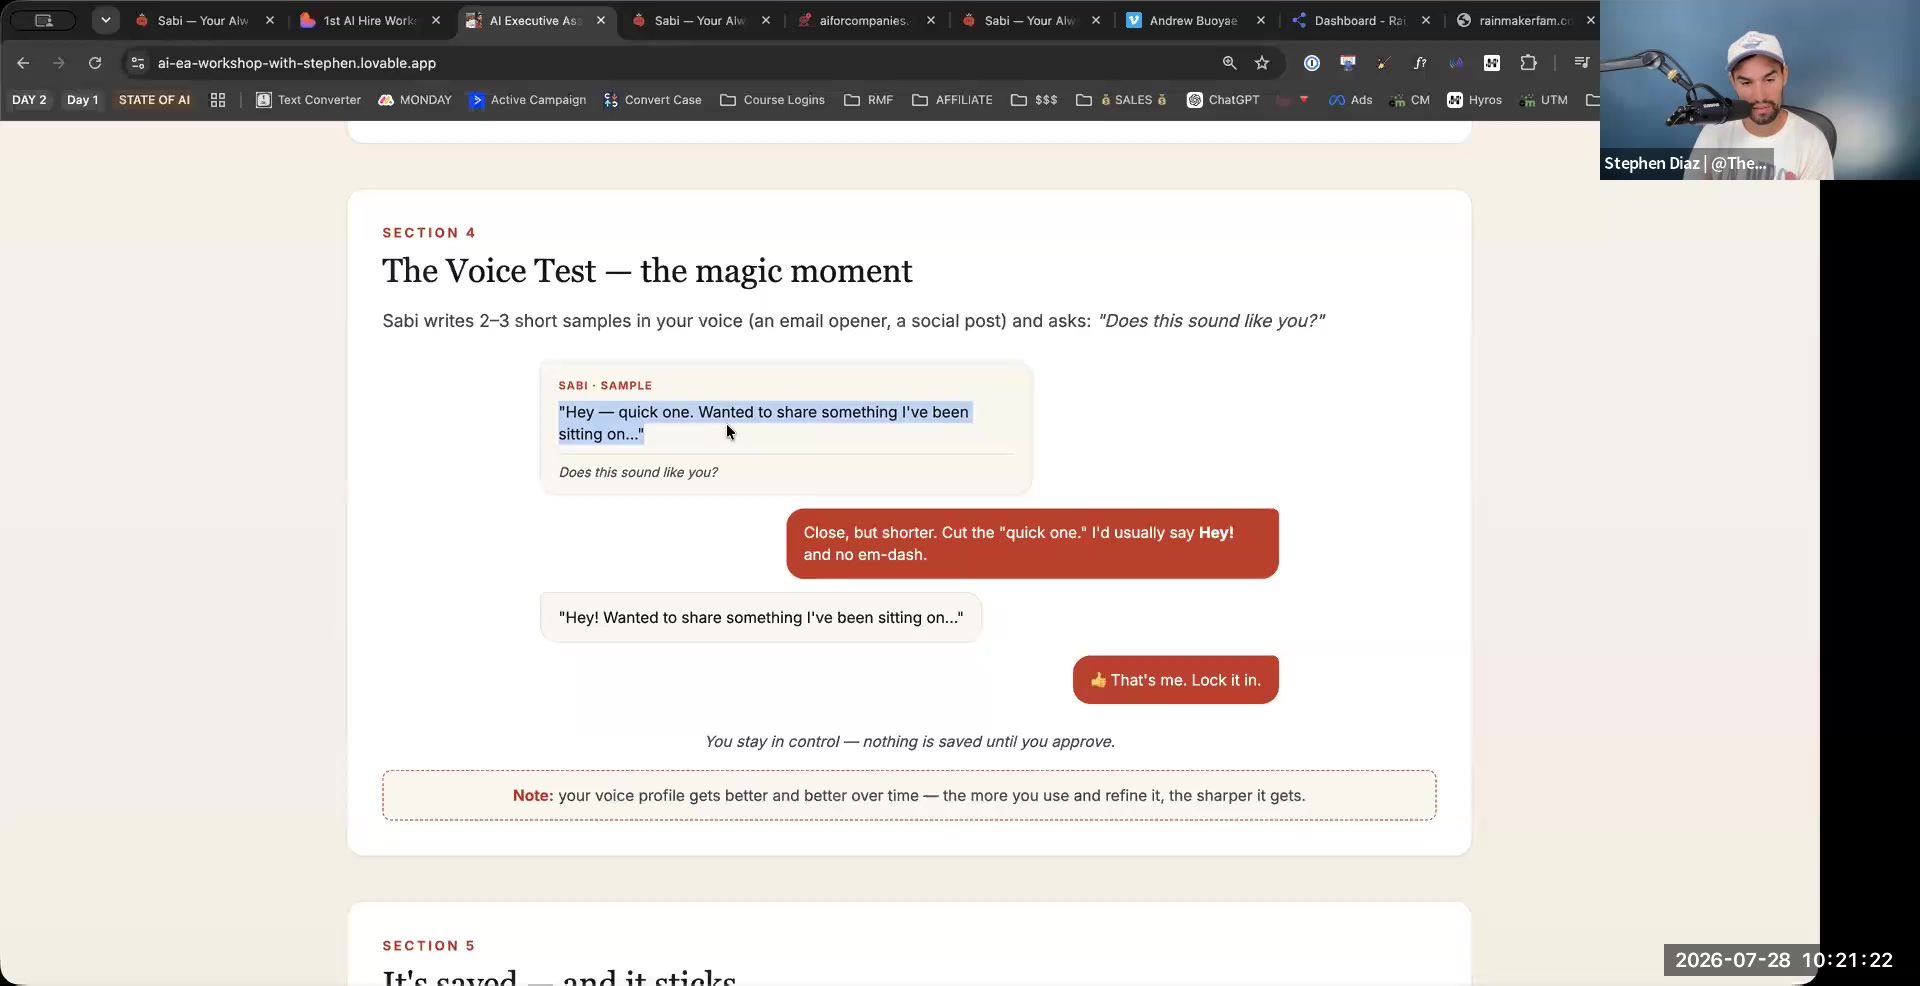Screen dimensions: 1920x986
Task: Open the ChatGPT bookmark
Action: (x=1223, y=100)
